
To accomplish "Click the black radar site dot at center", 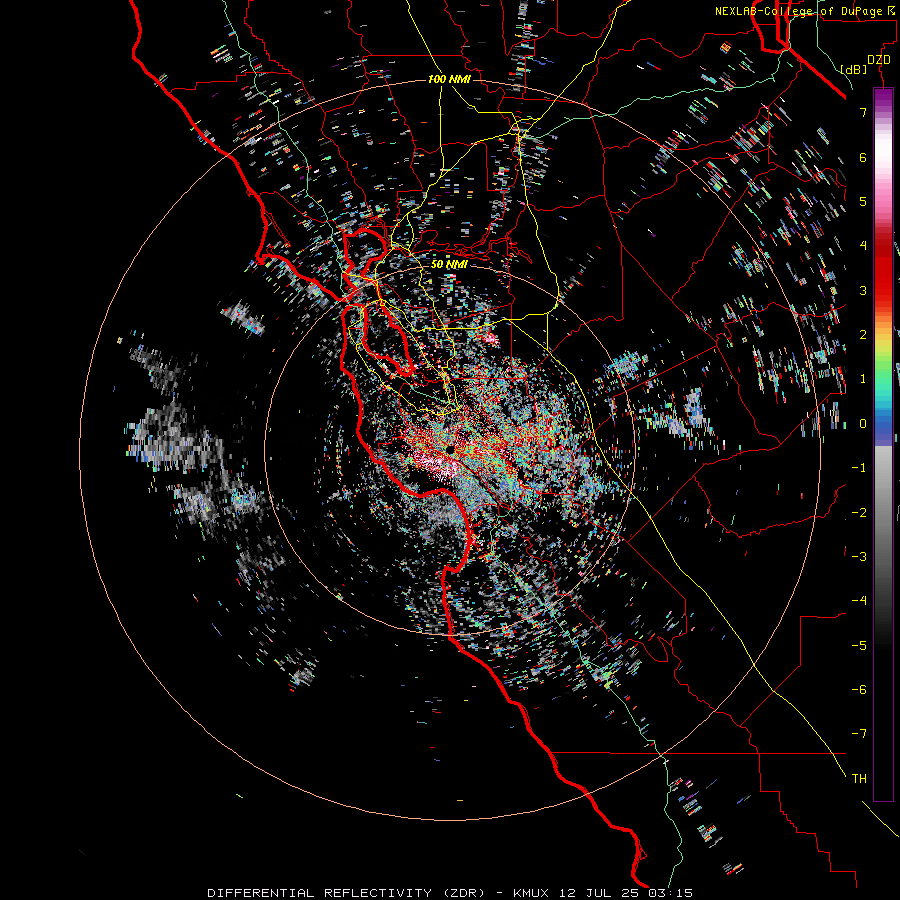I will (x=450, y=449).
